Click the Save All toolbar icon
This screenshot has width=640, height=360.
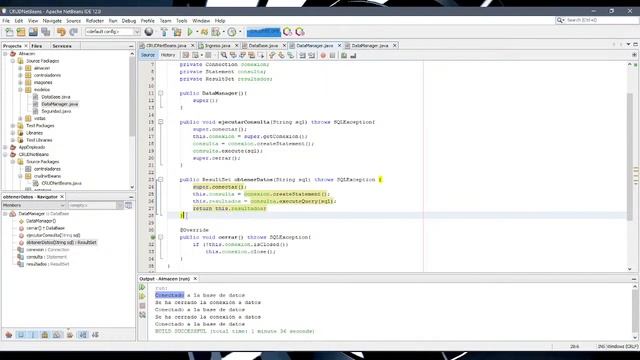tap(45, 32)
